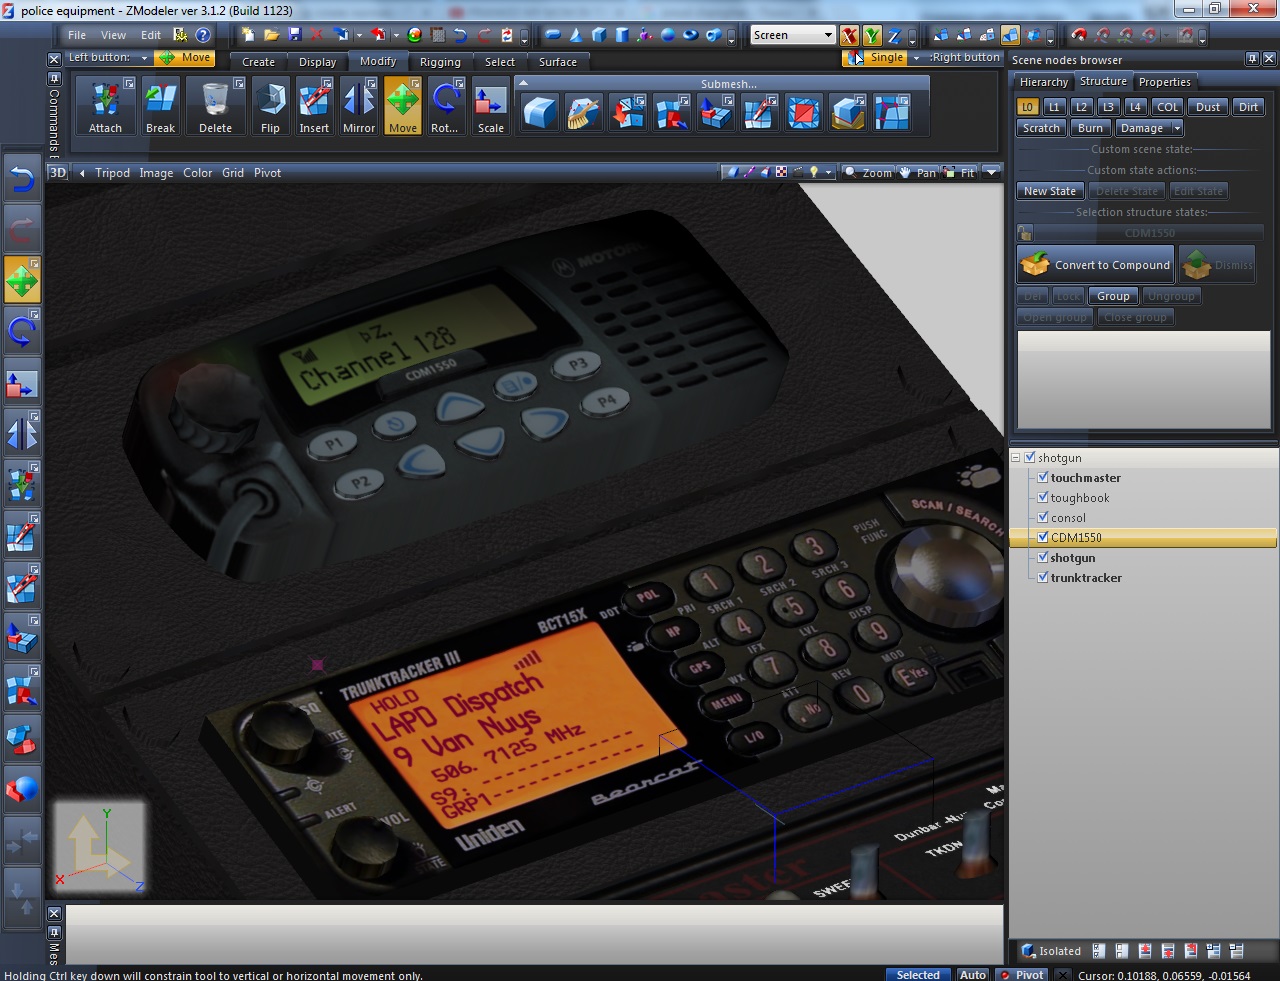The width and height of the screenshot is (1280, 981).
Task: Click the New State button
Action: [x=1050, y=191]
